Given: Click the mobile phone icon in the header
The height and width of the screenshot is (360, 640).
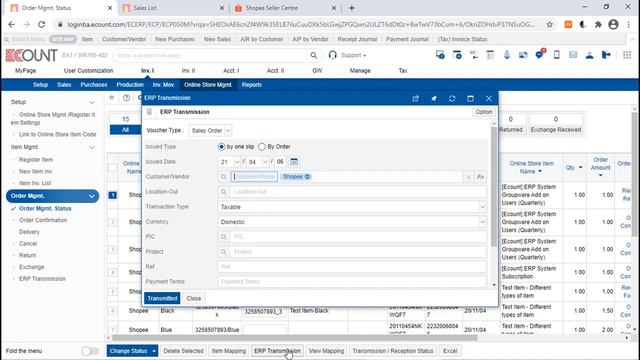Looking at the screenshot, I should [556, 55].
